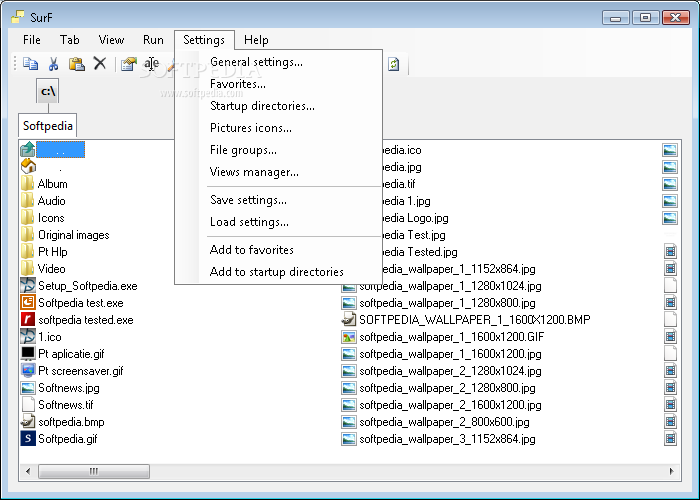Click the Paste clipboard icon
Image resolution: width=700 pixels, height=500 pixels.
(x=77, y=64)
